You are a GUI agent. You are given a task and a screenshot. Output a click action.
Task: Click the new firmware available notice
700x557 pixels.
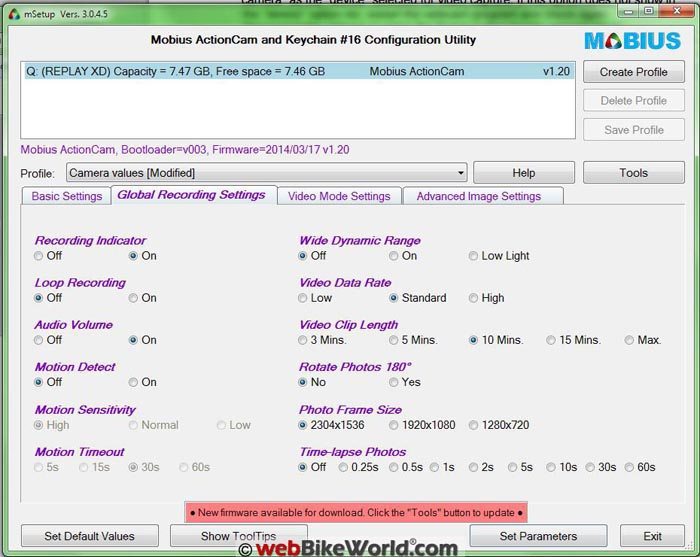click(x=356, y=512)
